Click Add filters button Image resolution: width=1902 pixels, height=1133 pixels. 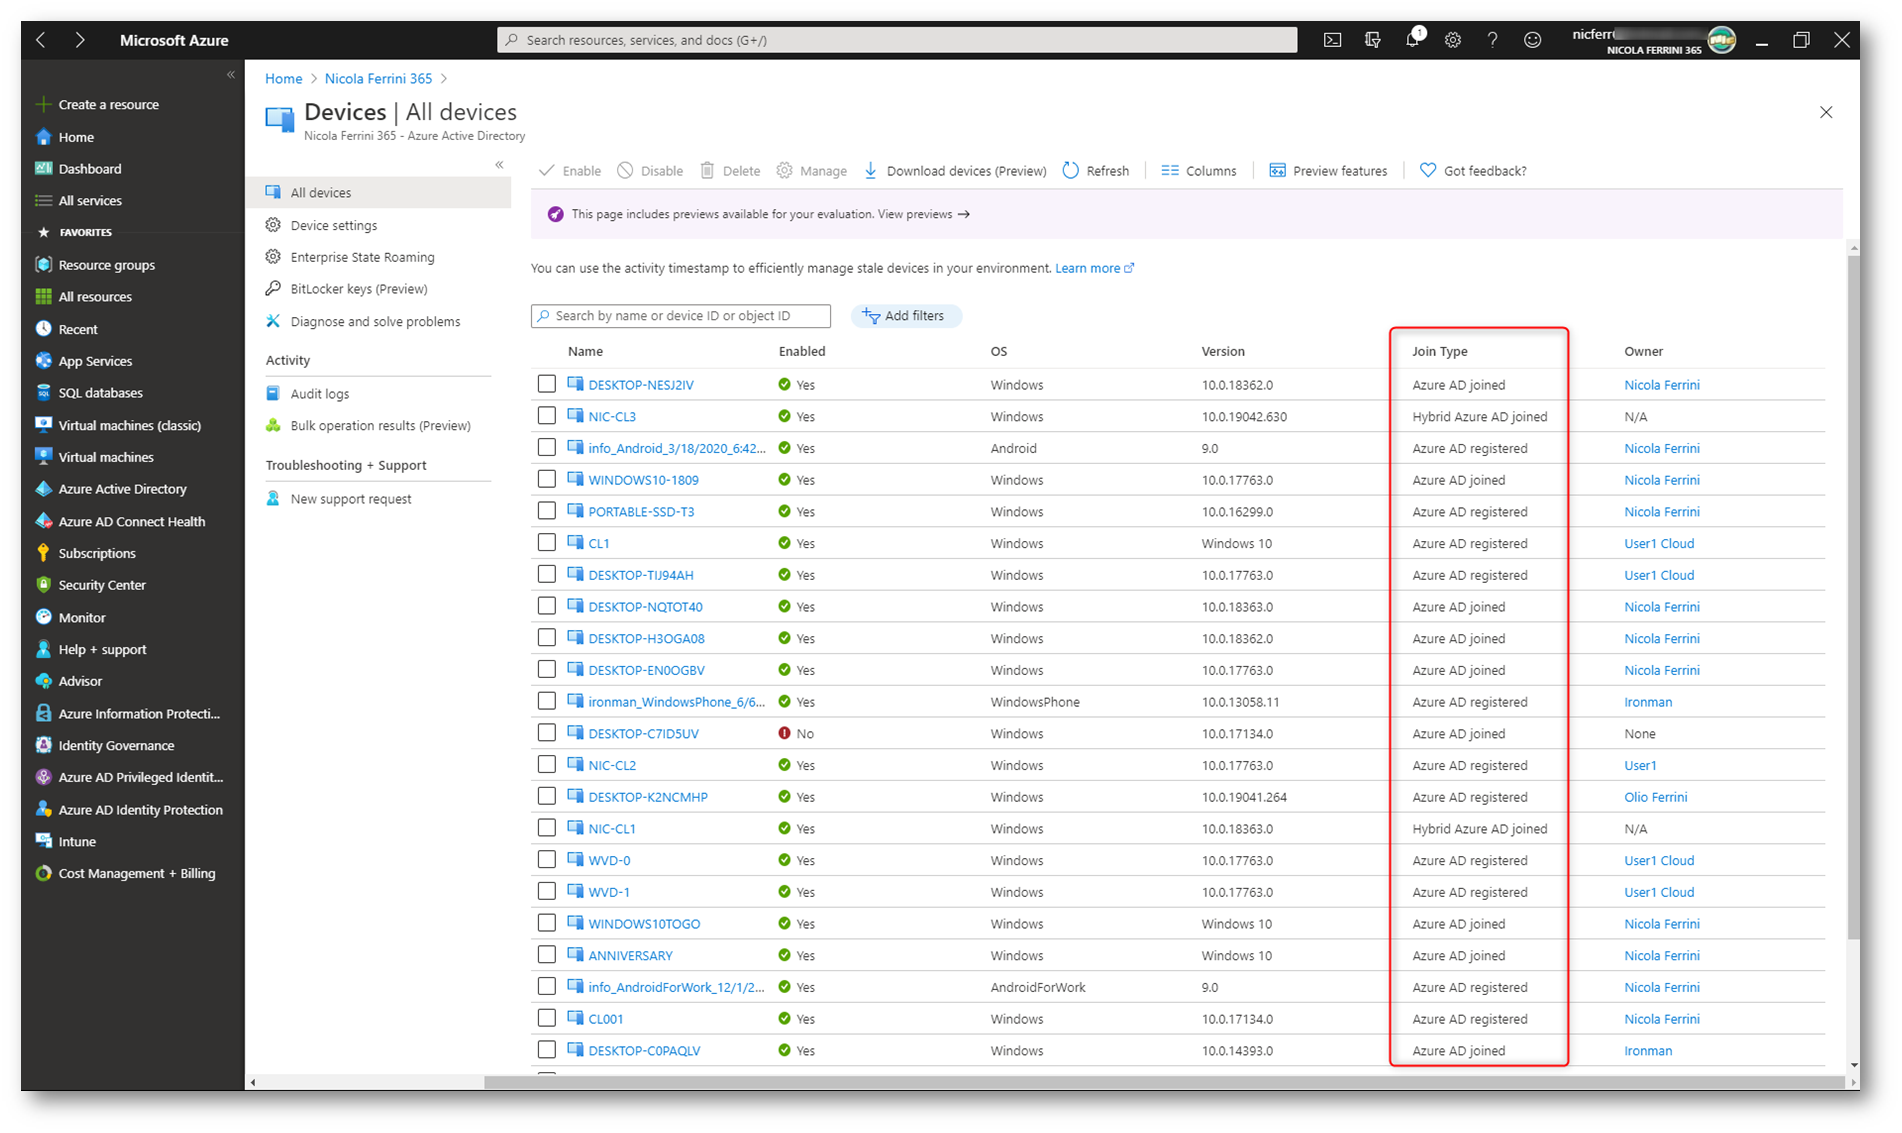(905, 316)
